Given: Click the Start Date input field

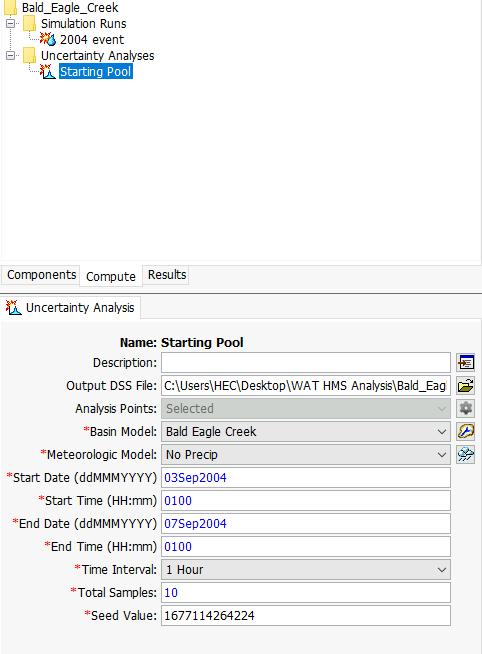Looking at the screenshot, I should (306, 478).
